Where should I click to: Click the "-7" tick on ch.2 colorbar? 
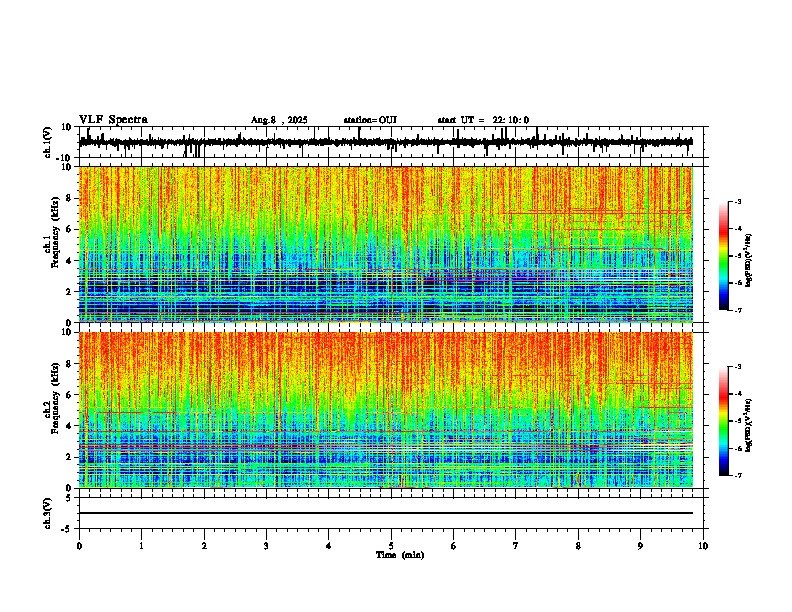[738, 475]
